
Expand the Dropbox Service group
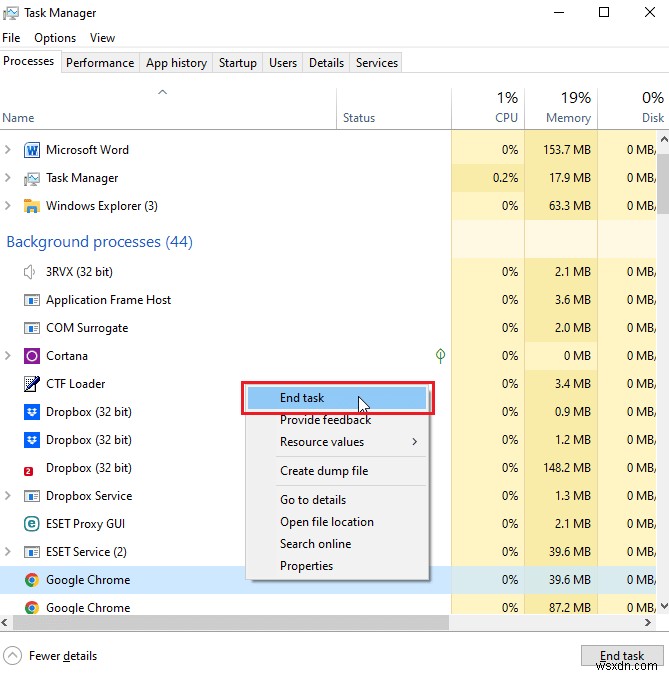(7, 496)
